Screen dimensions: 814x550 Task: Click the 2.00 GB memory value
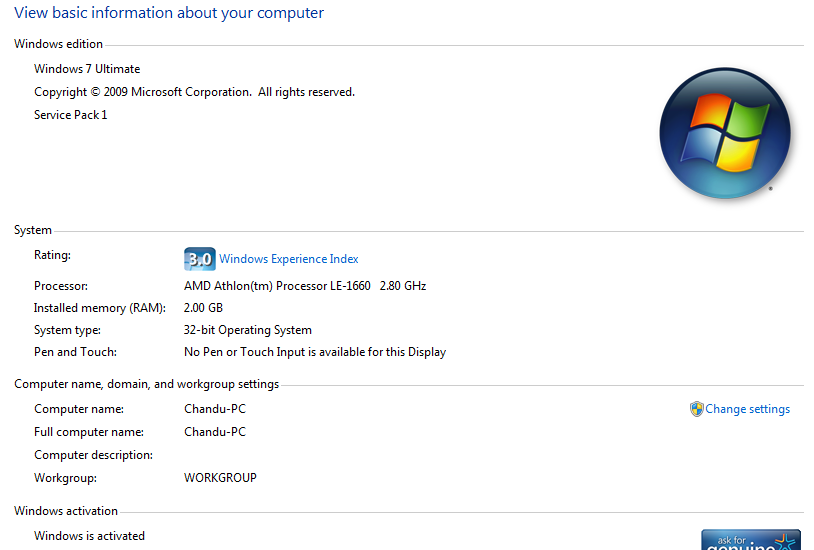(203, 308)
